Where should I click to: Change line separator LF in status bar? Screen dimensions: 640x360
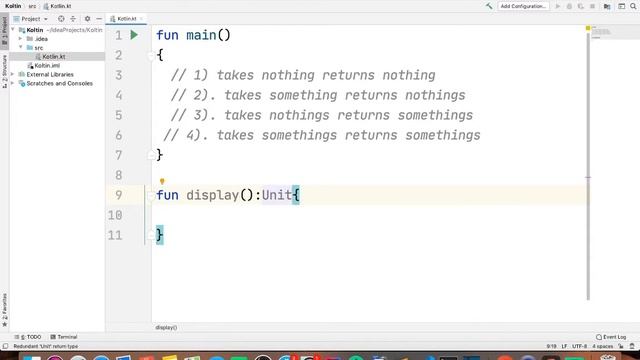pyautogui.click(x=564, y=347)
